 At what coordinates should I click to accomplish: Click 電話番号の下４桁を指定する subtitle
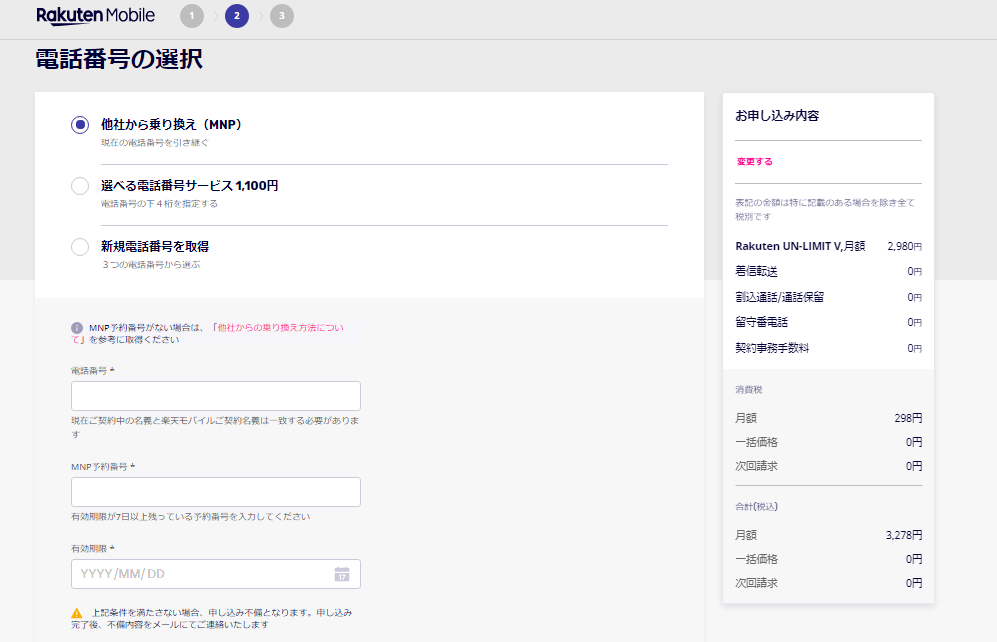pyautogui.click(x=160, y=204)
